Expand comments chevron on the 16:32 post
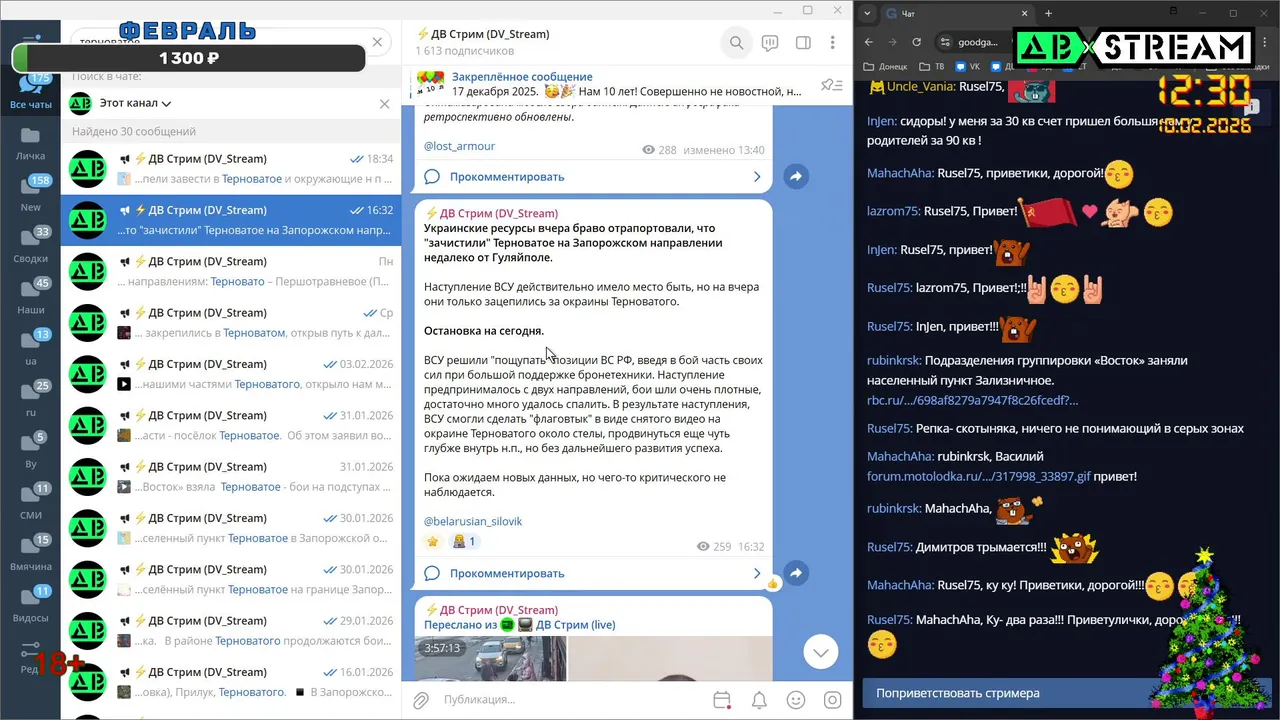 click(757, 573)
